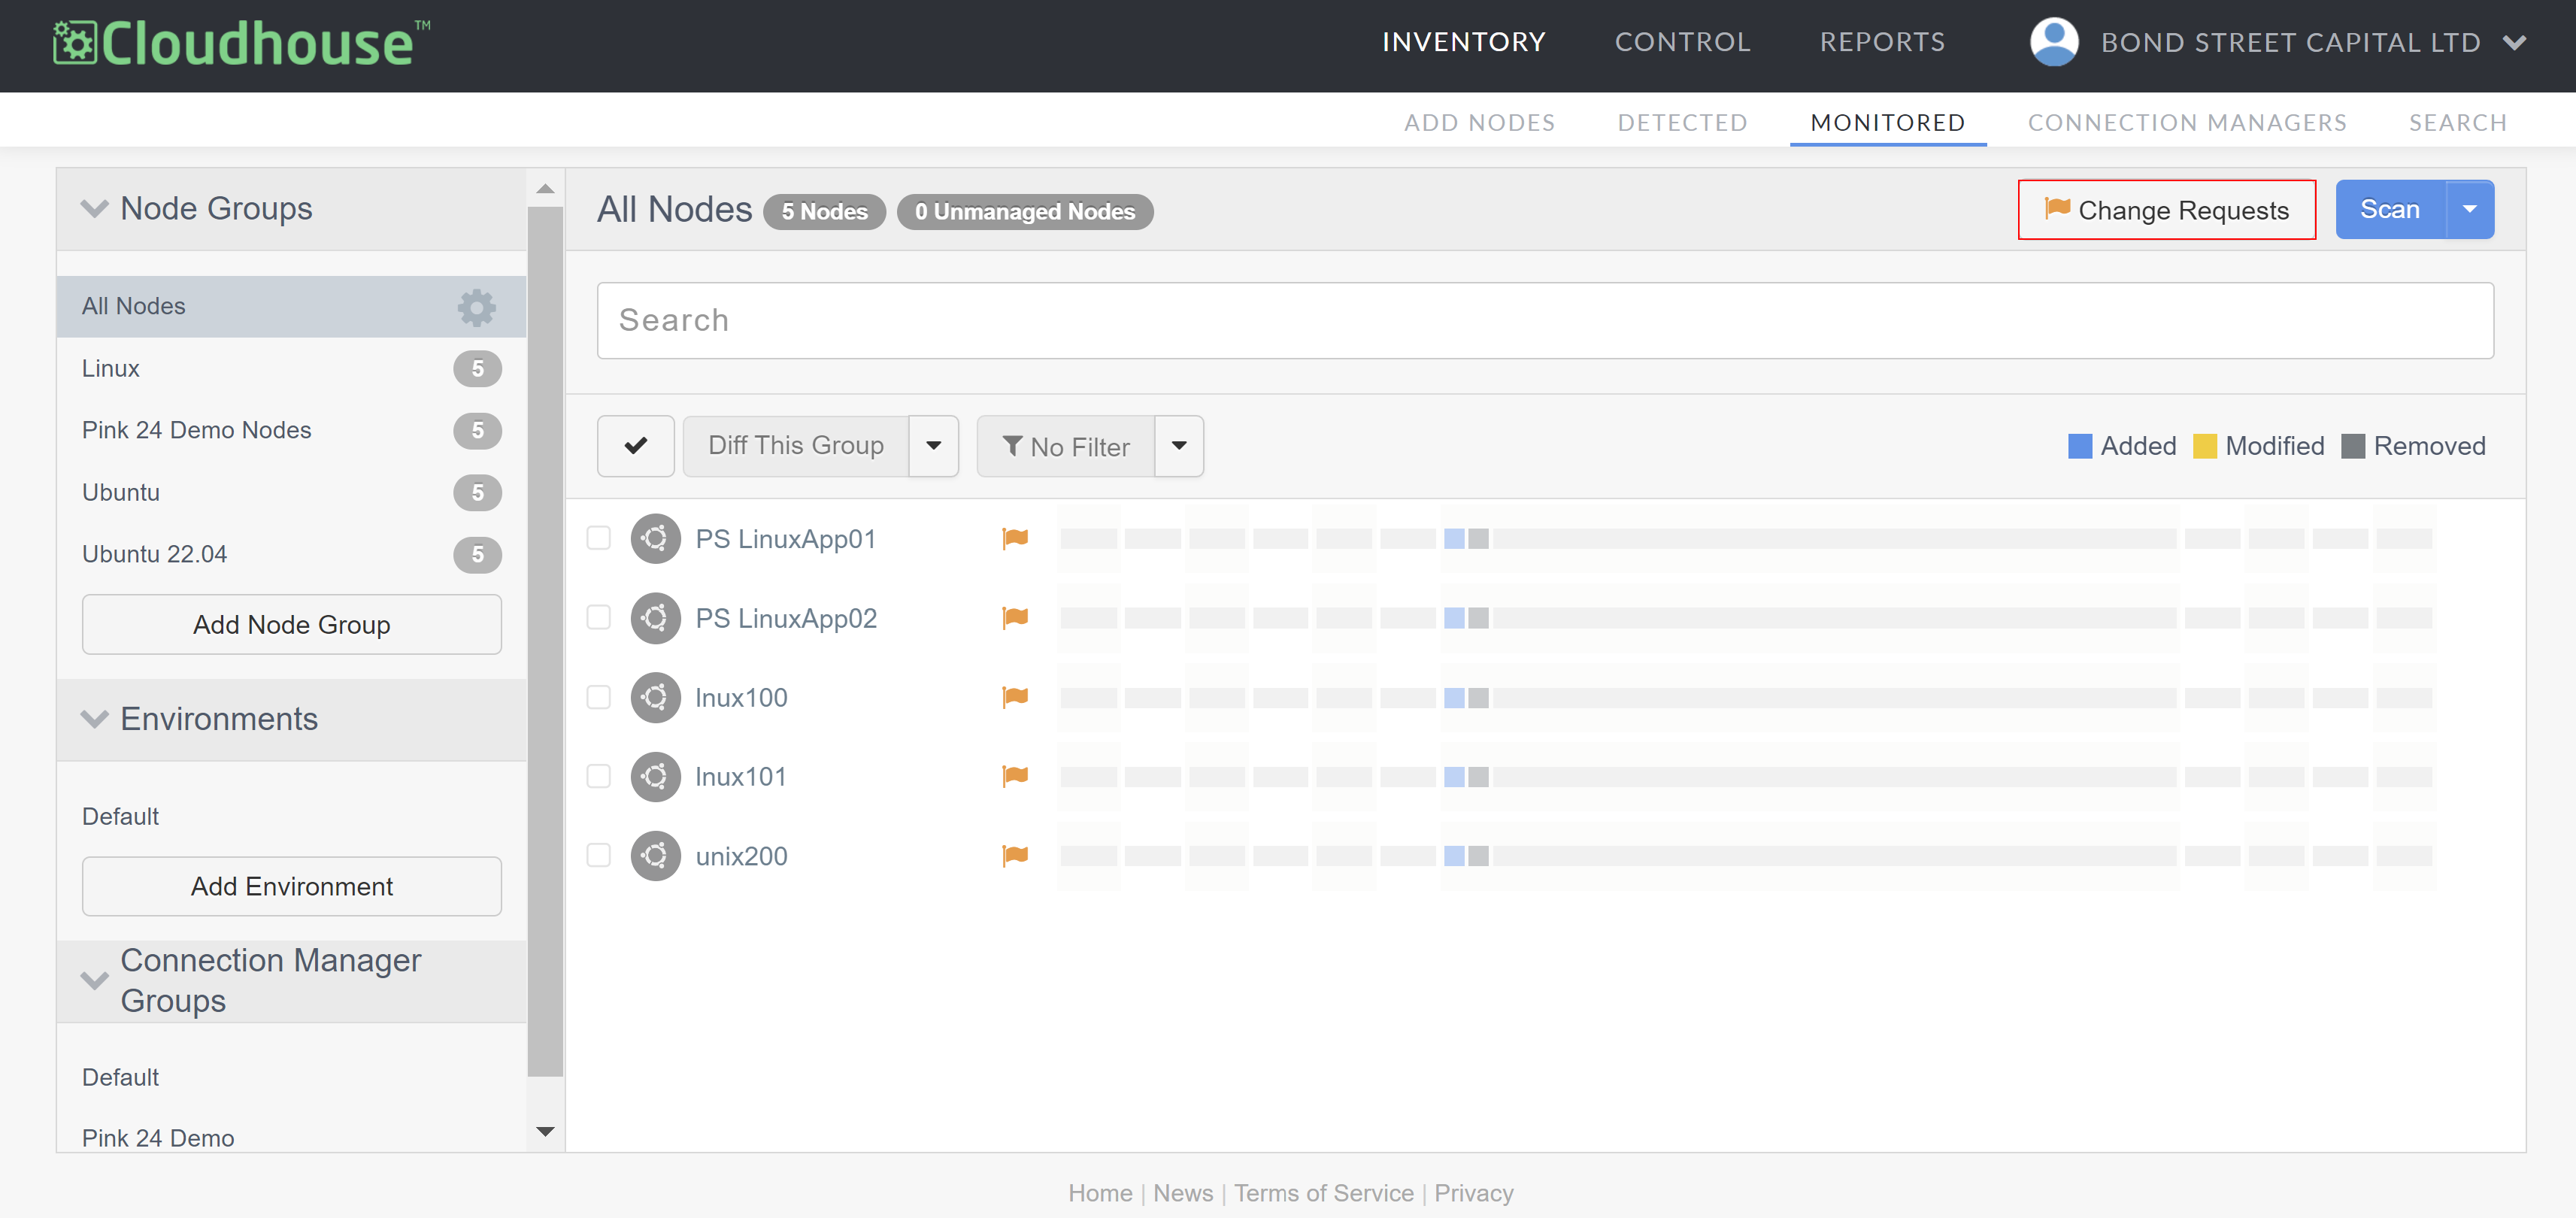Viewport: 2576px width, 1218px height.
Task: Open the Control menu
Action: click(1683, 42)
